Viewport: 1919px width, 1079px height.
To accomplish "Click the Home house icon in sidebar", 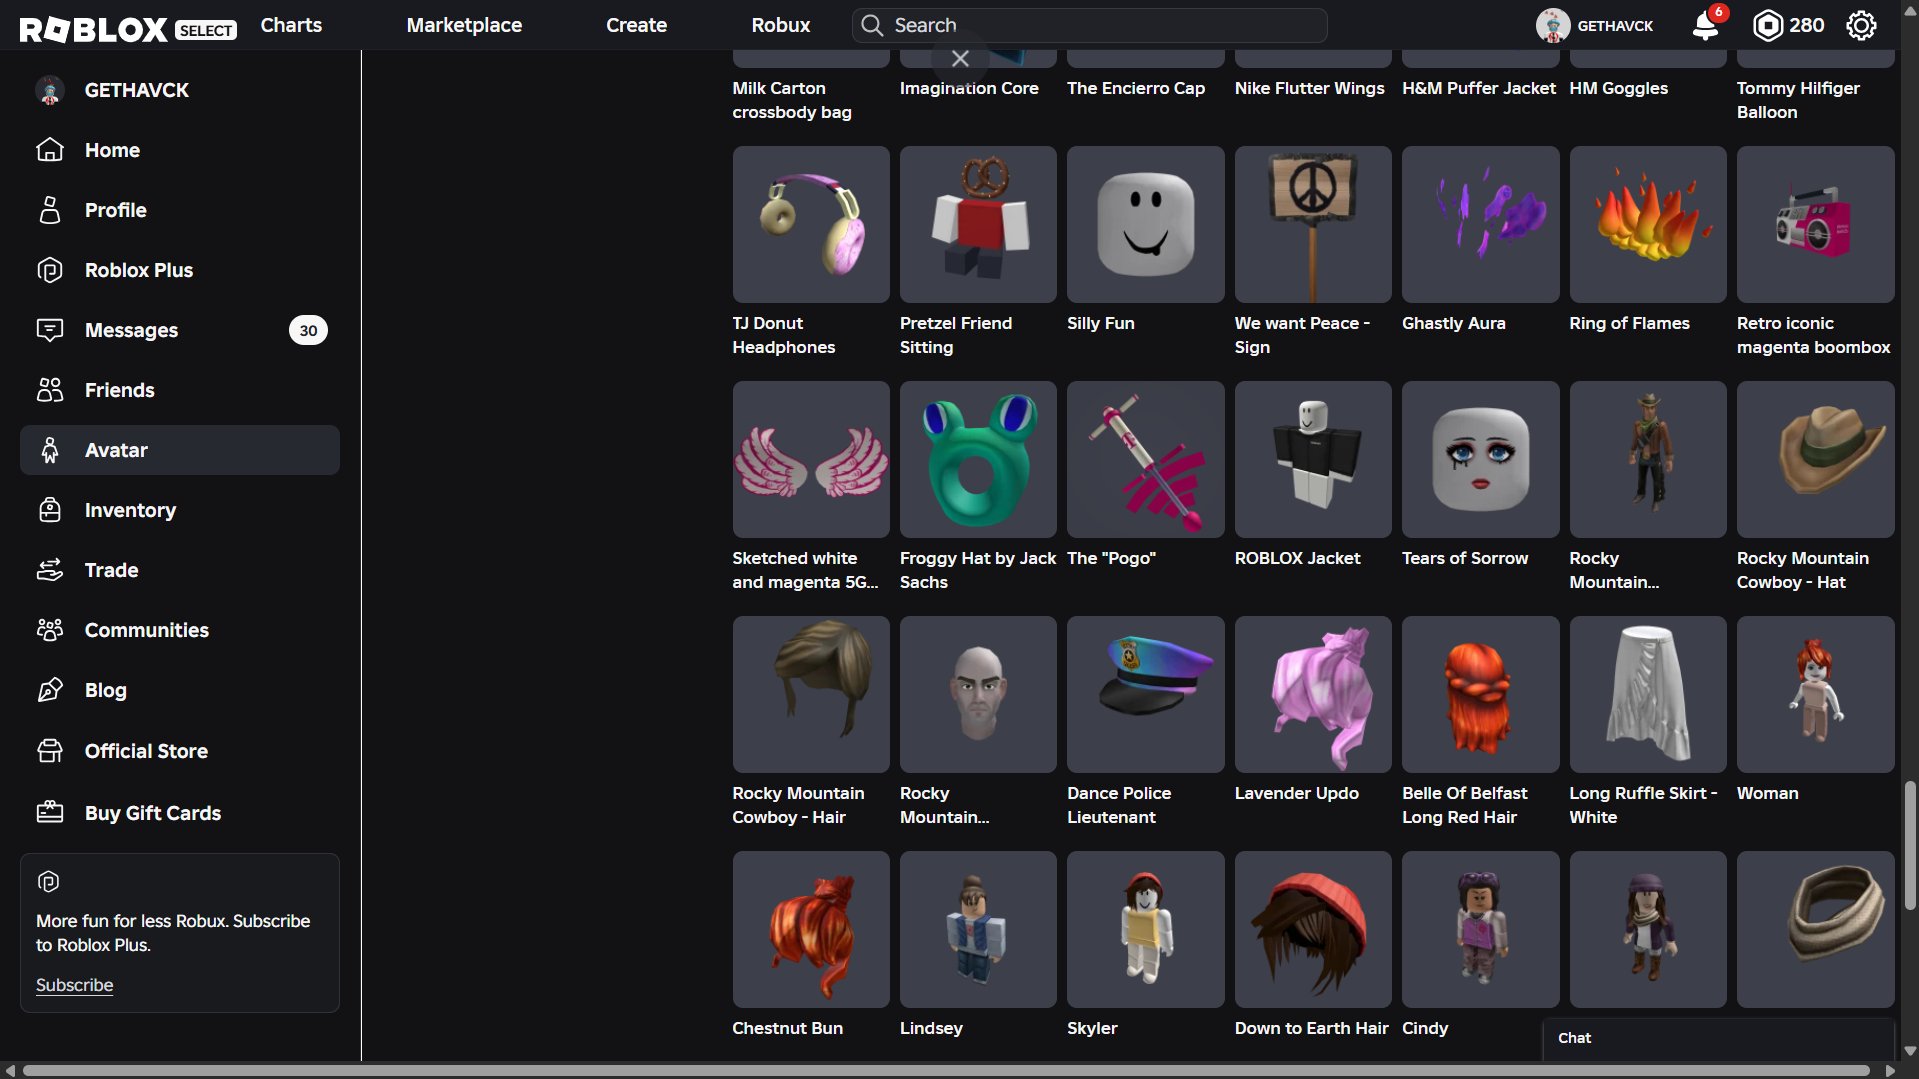I will pos(50,150).
